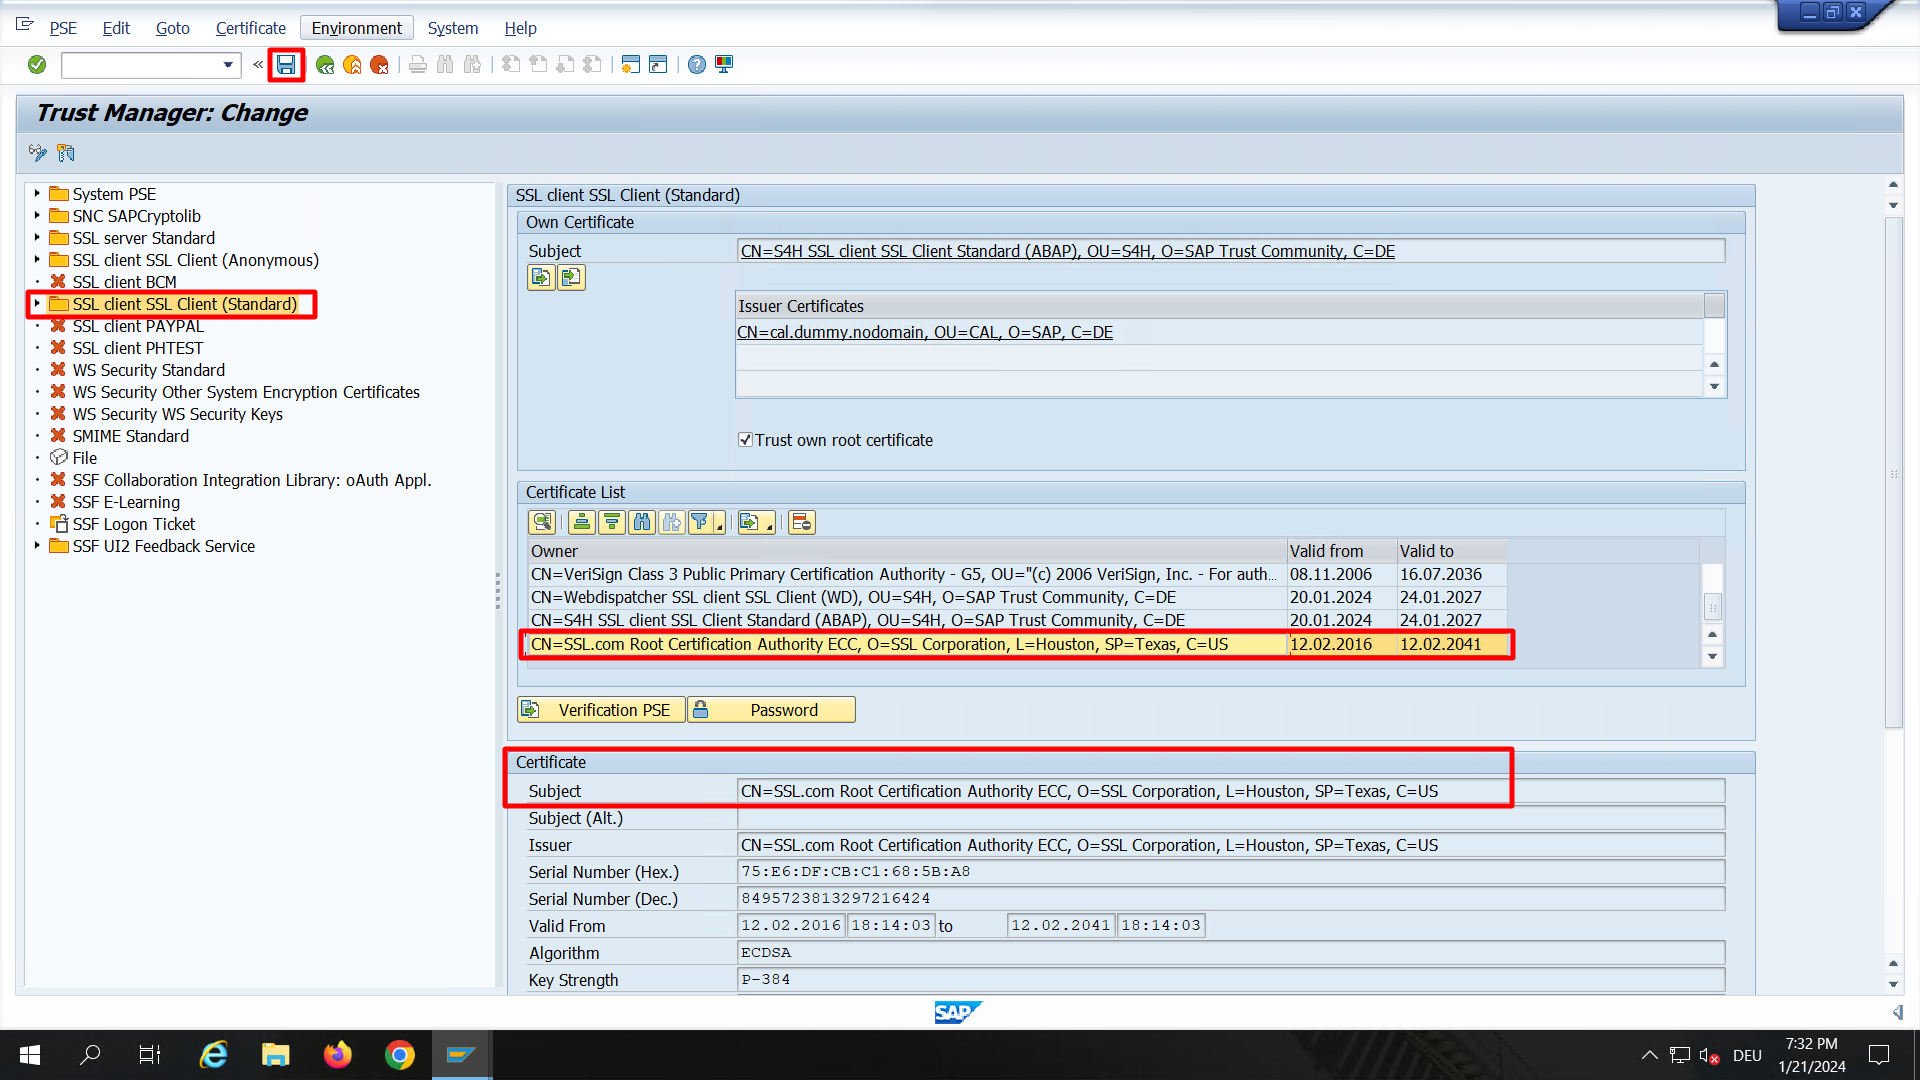Screen dimensions: 1920x1080
Task: Click the Verification PSE button
Action: point(602,710)
